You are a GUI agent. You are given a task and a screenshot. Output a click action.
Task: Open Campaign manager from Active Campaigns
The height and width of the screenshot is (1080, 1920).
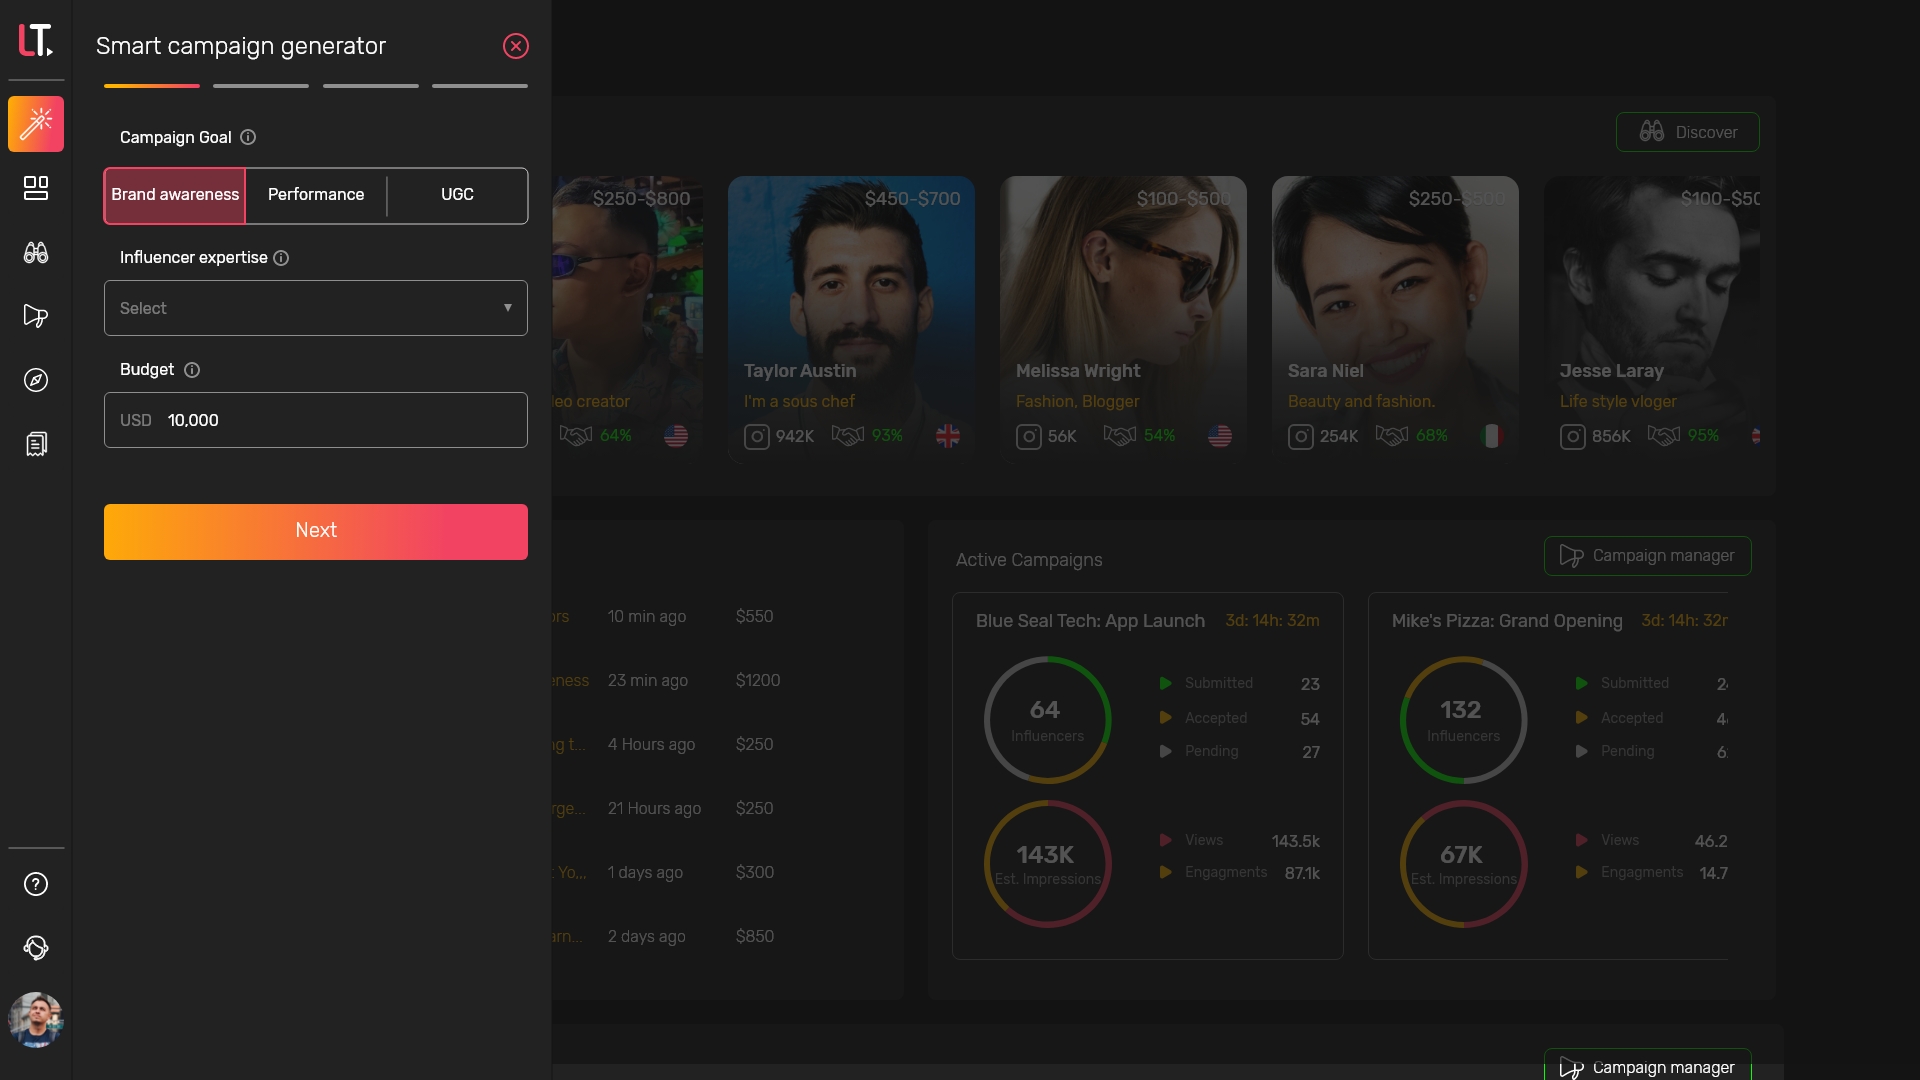tap(1648, 556)
